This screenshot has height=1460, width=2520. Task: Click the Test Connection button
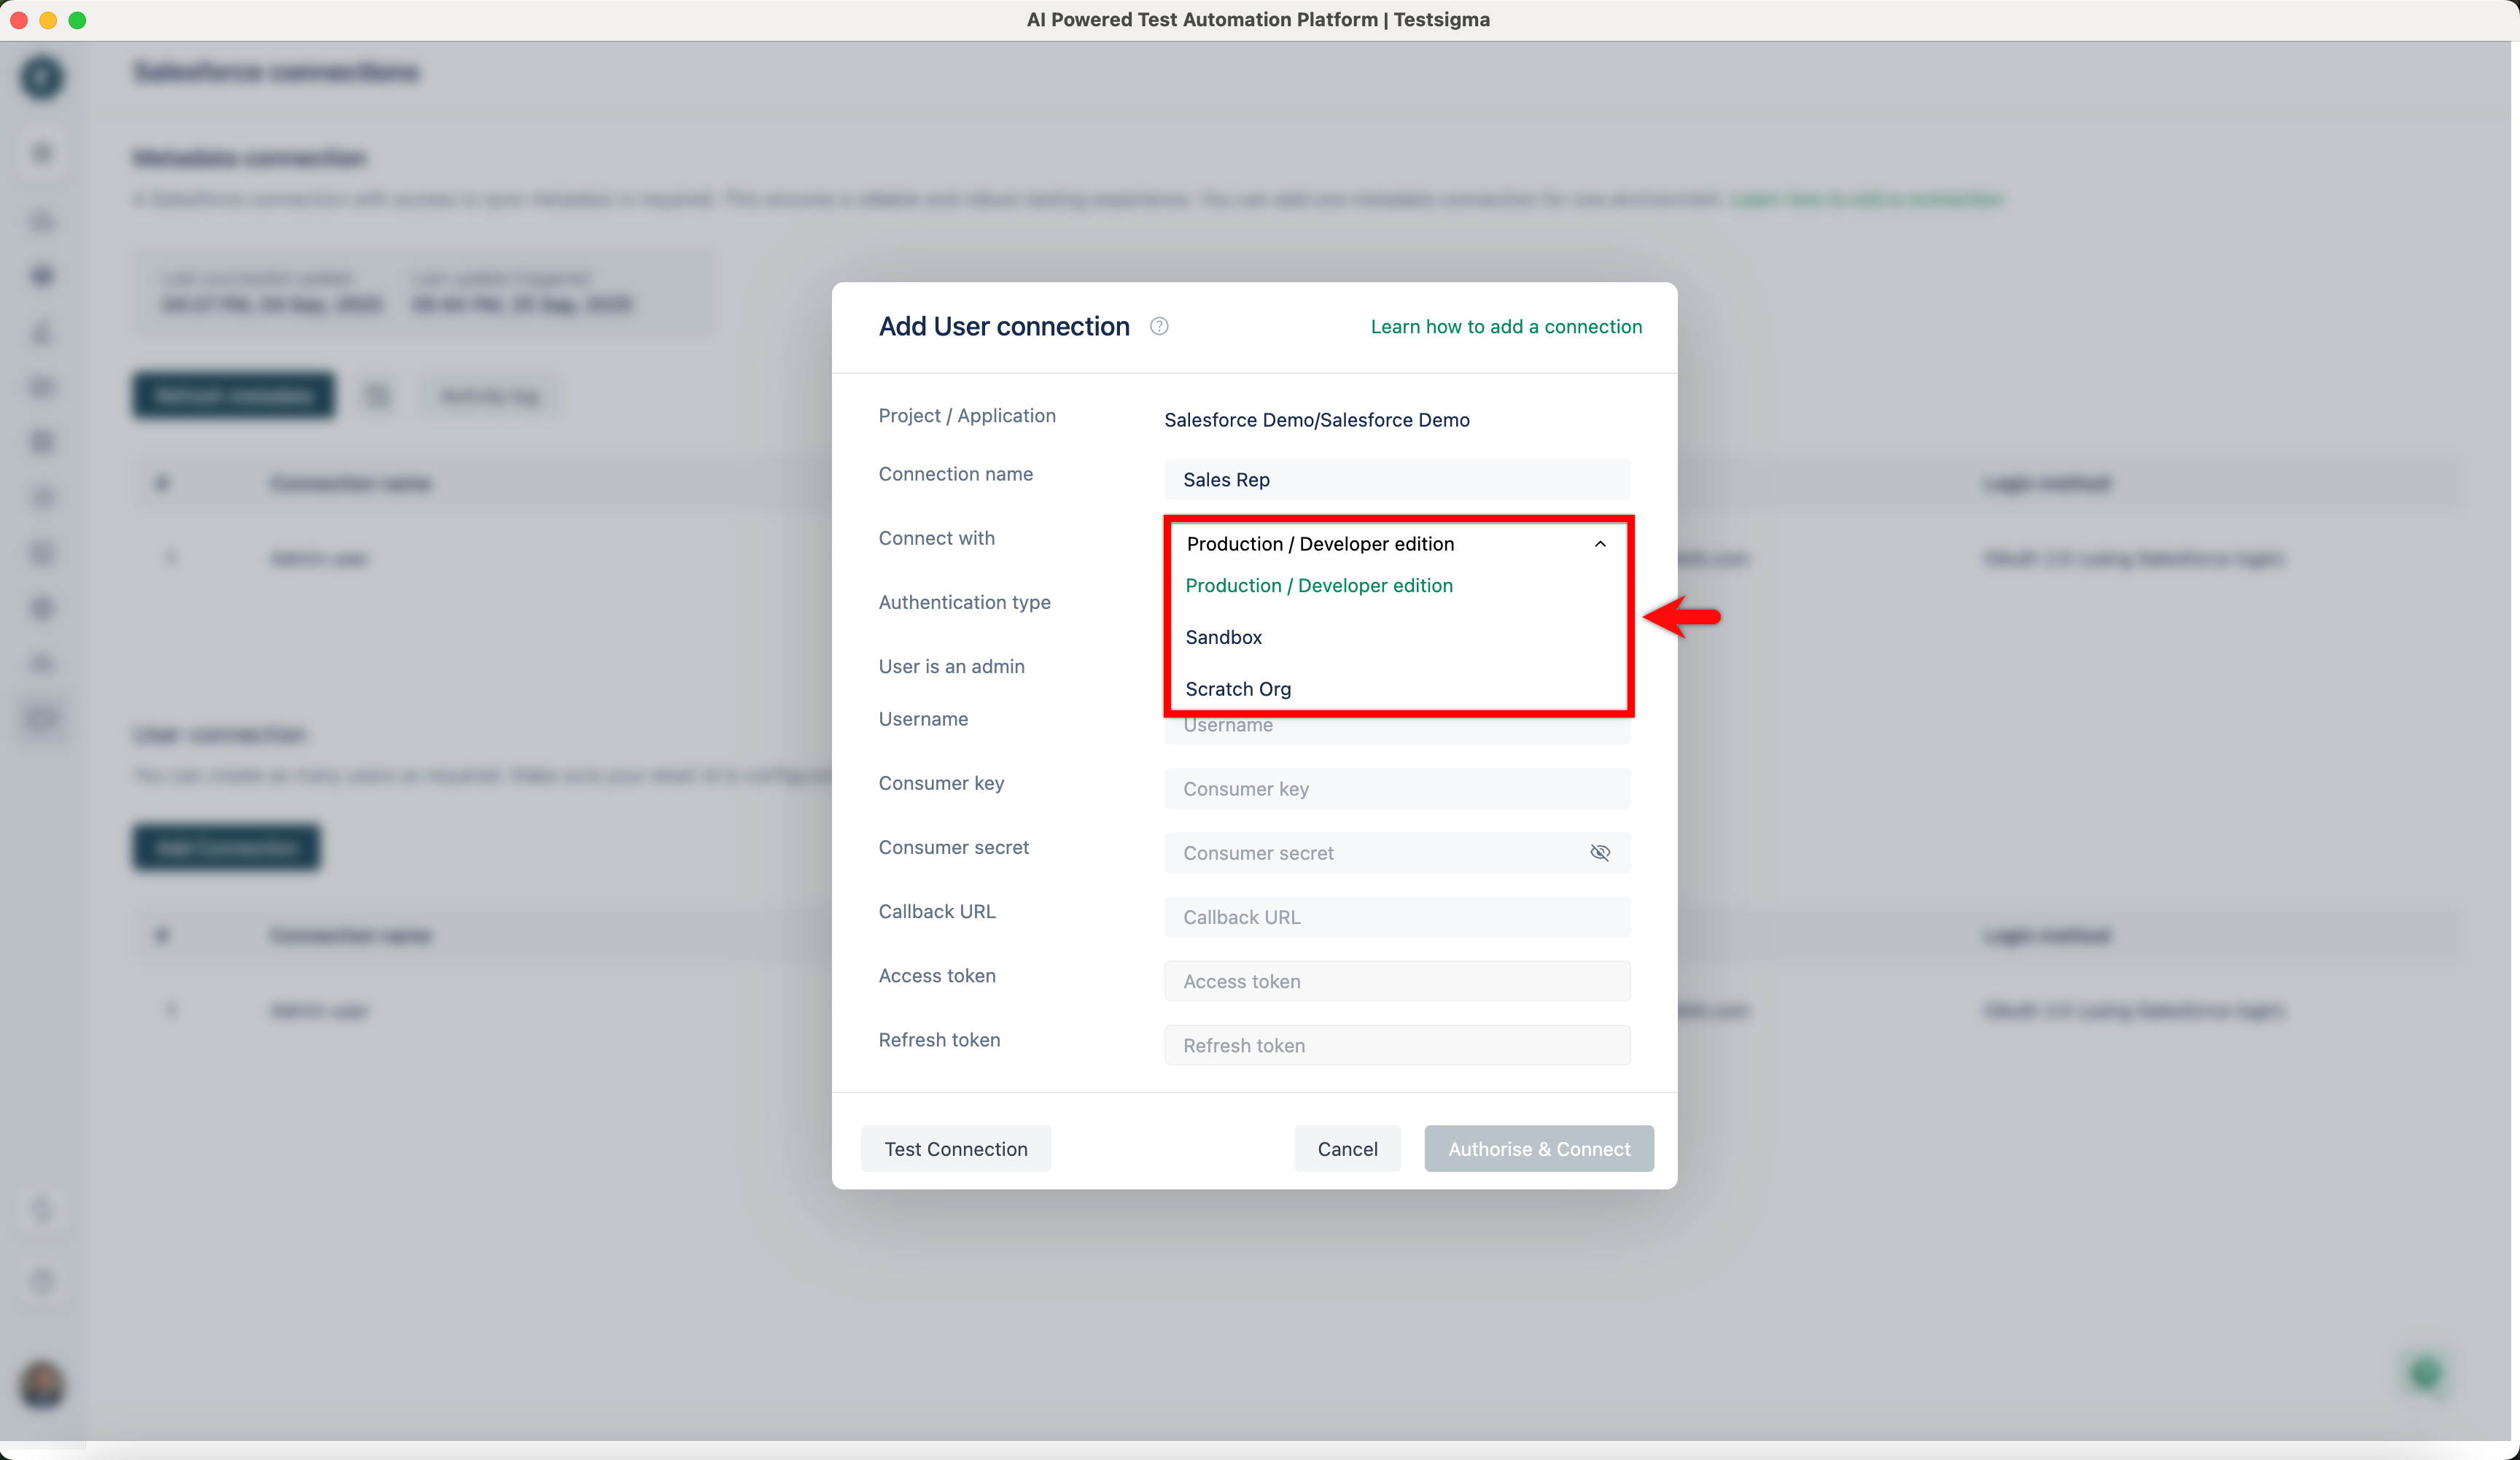955,1148
